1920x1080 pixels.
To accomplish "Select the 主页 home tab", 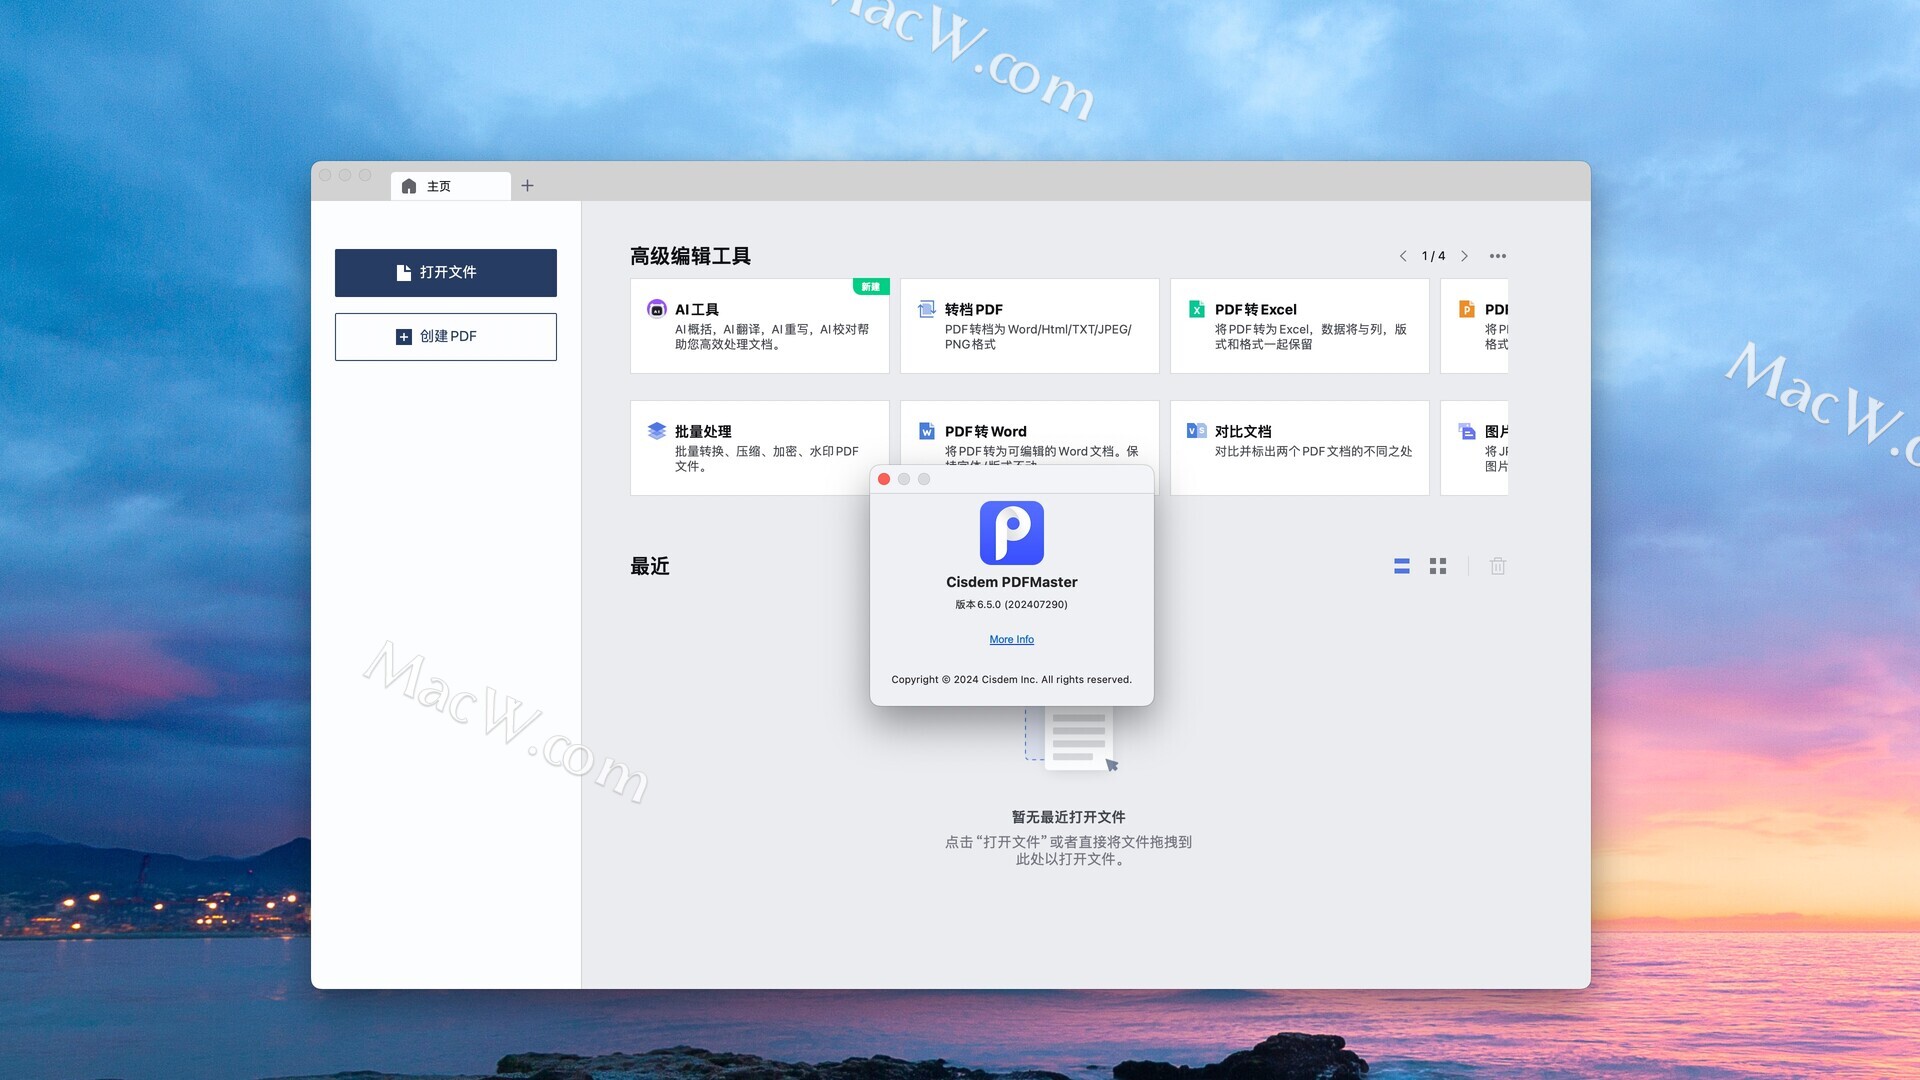I will 451,186.
